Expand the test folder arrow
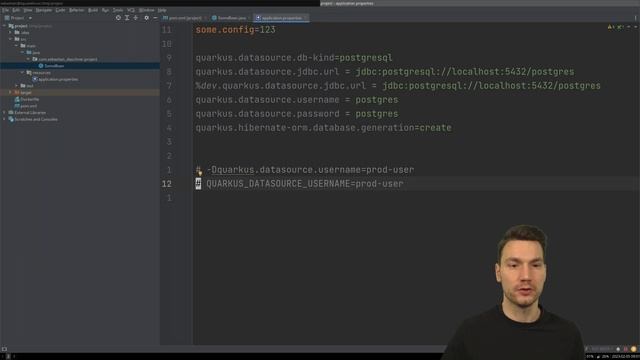Viewport: 640px width, 360px height. pos(16,86)
